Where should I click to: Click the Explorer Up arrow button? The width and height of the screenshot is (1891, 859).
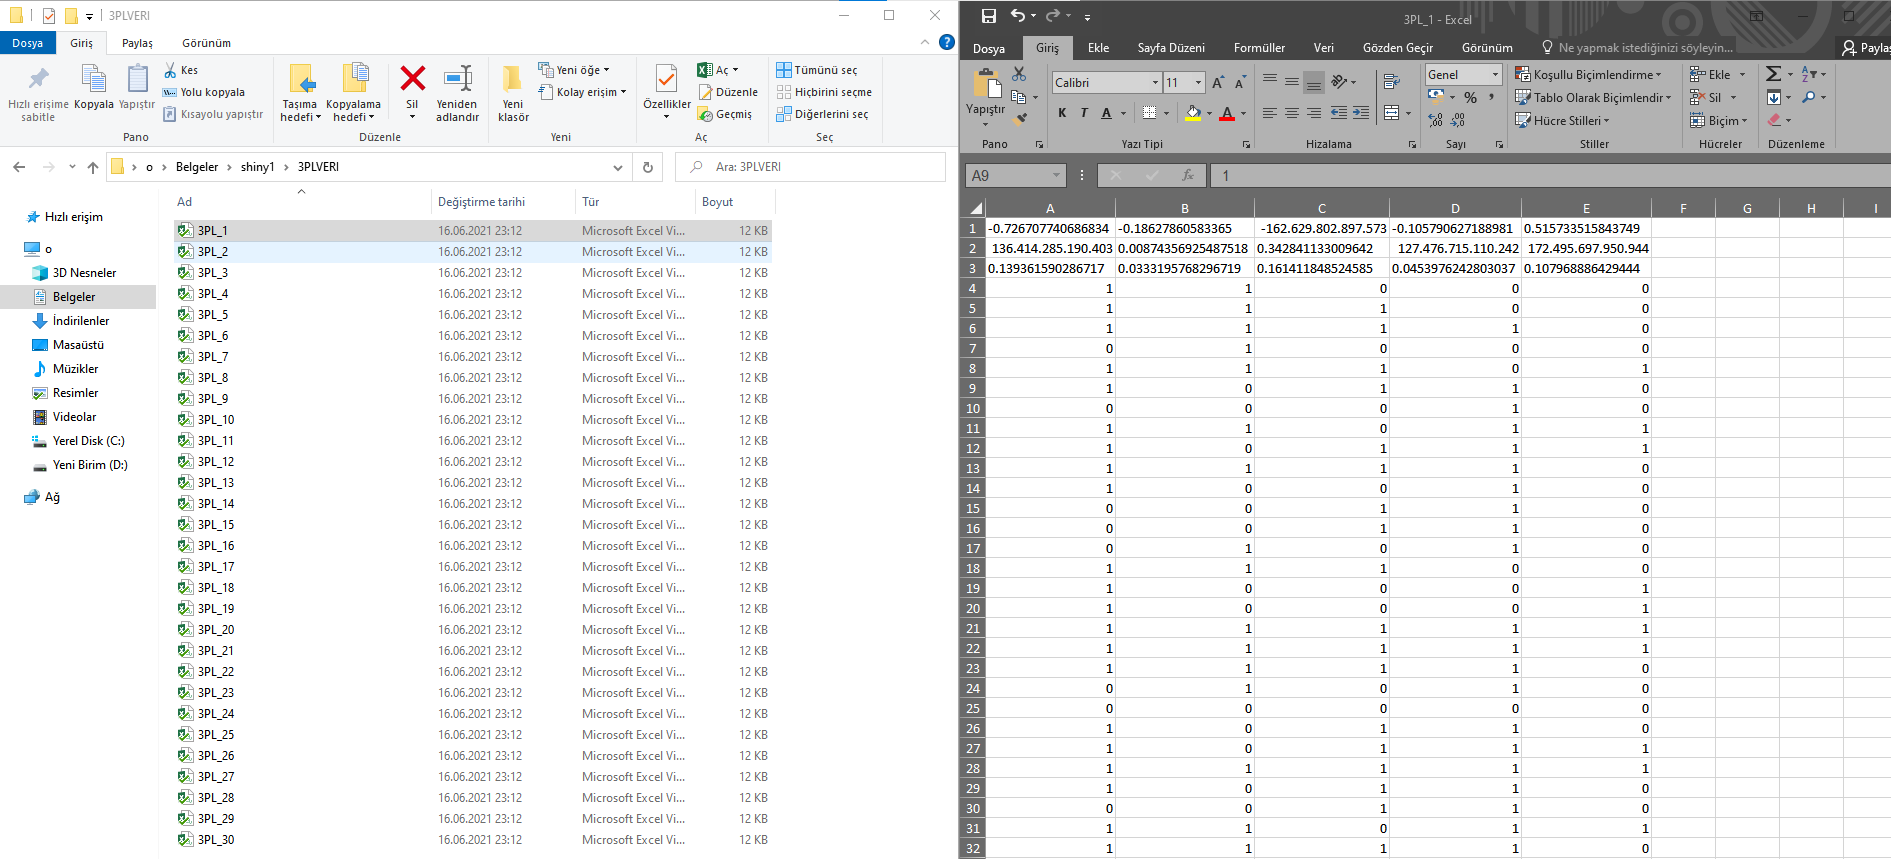tap(93, 167)
